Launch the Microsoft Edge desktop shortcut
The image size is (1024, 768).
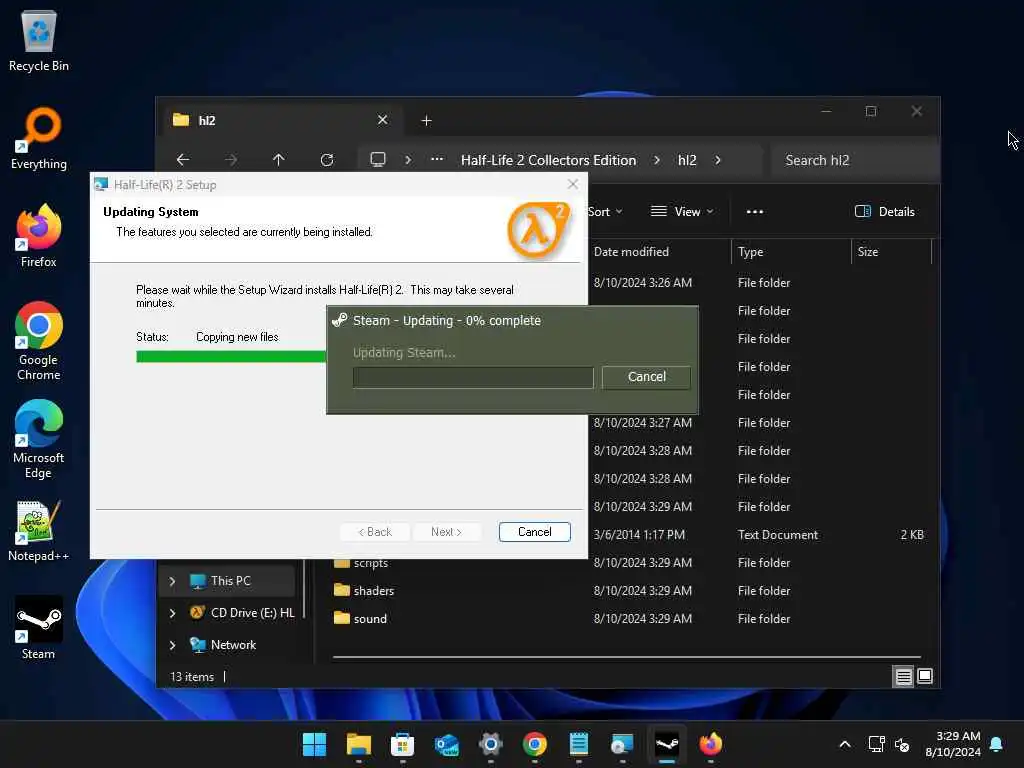coord(39,439)
